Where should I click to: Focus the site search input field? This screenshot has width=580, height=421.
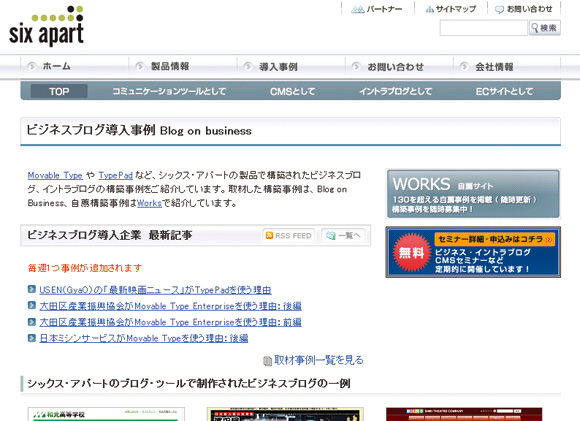[483, 28]
